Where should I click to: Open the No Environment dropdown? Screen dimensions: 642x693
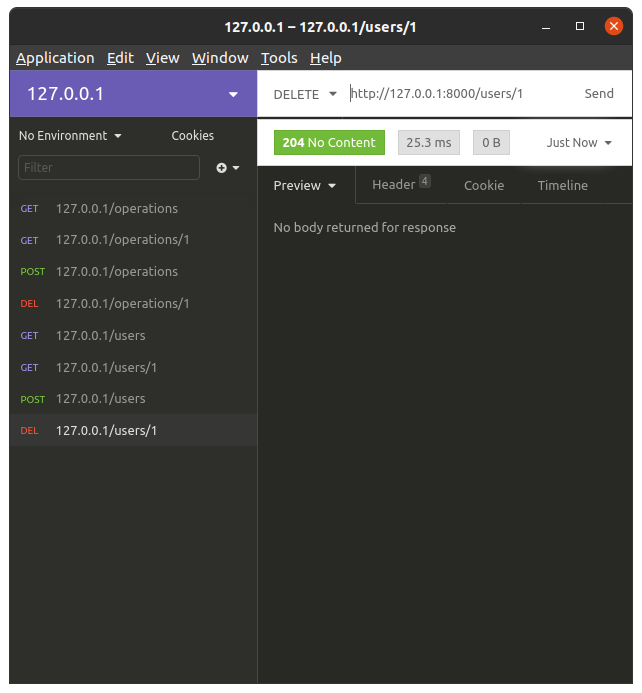click(70, 136)
